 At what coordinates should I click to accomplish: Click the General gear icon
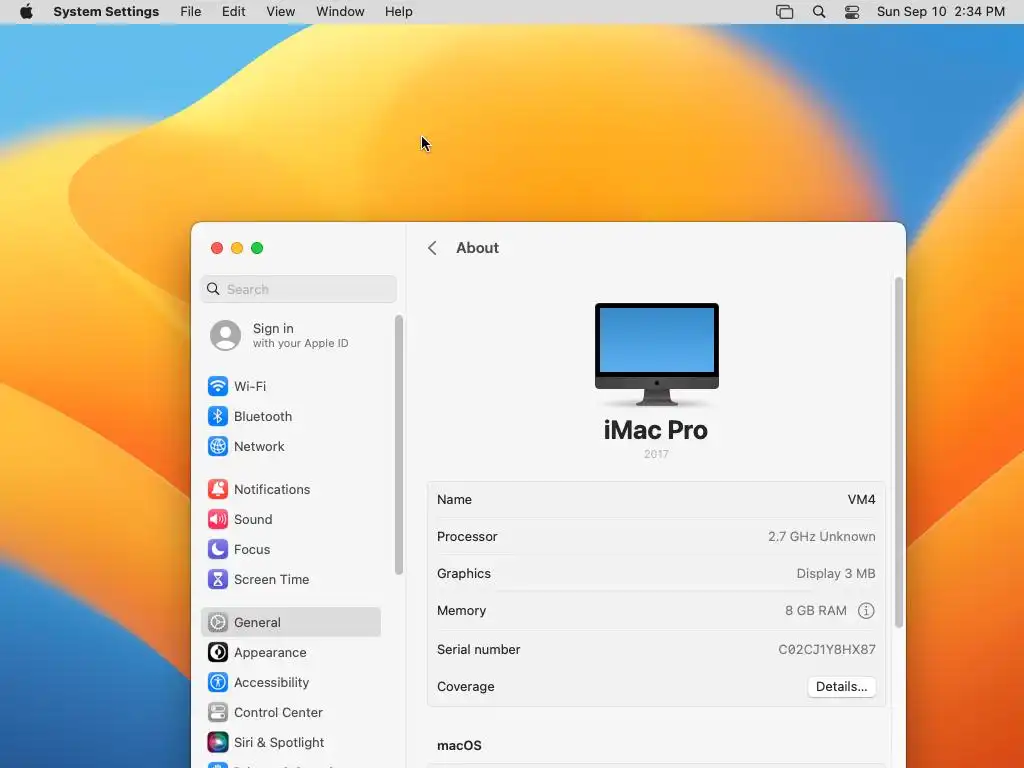pyautogui.click(x=217, y=622)
